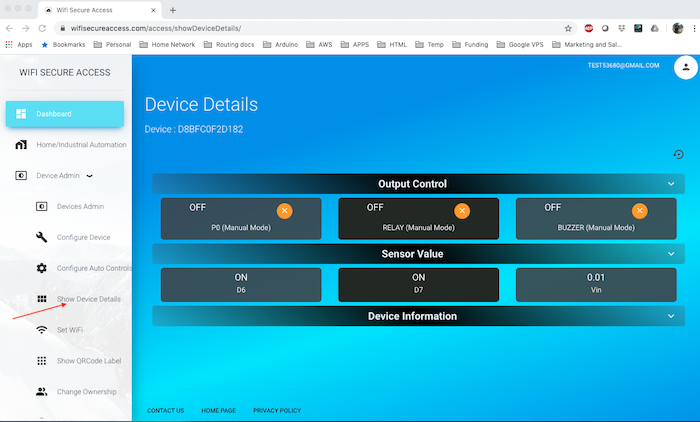The height and width of the screenshot is (422, 700).
Task: Click the gear icon for Auto Controls
Action: coord(42,268)
